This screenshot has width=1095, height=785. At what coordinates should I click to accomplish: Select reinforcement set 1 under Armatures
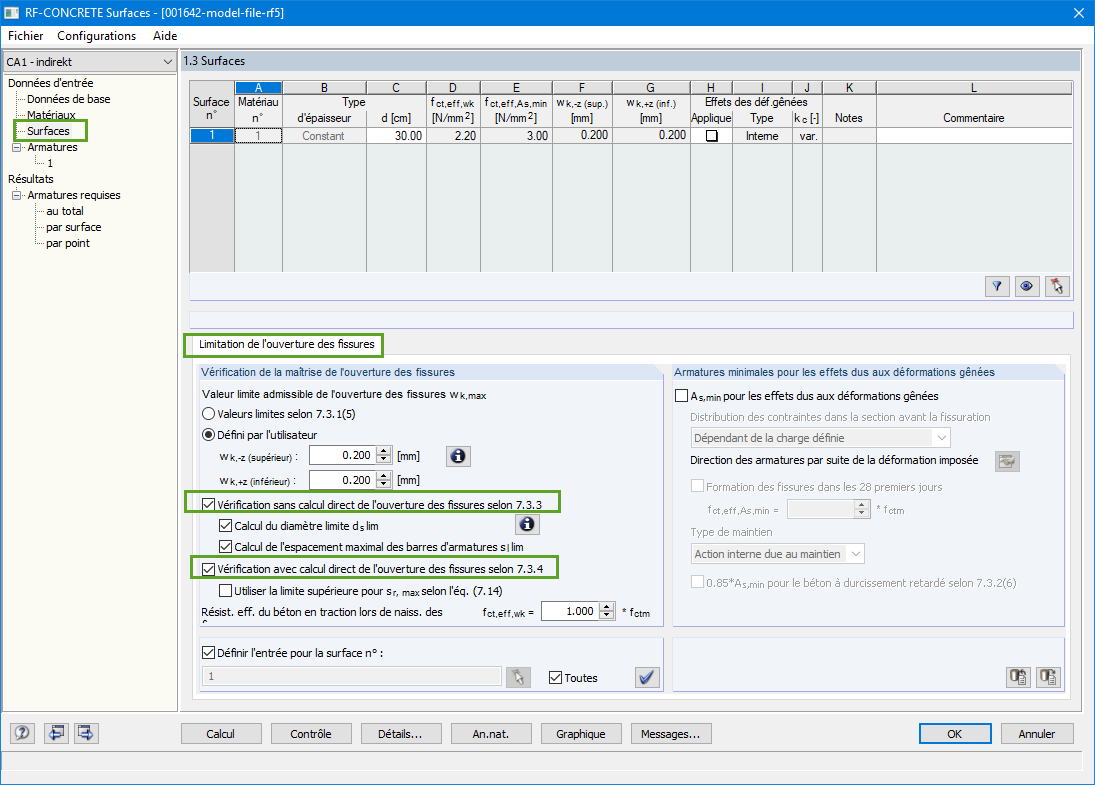pyautogui.click(x=50, y=163)
